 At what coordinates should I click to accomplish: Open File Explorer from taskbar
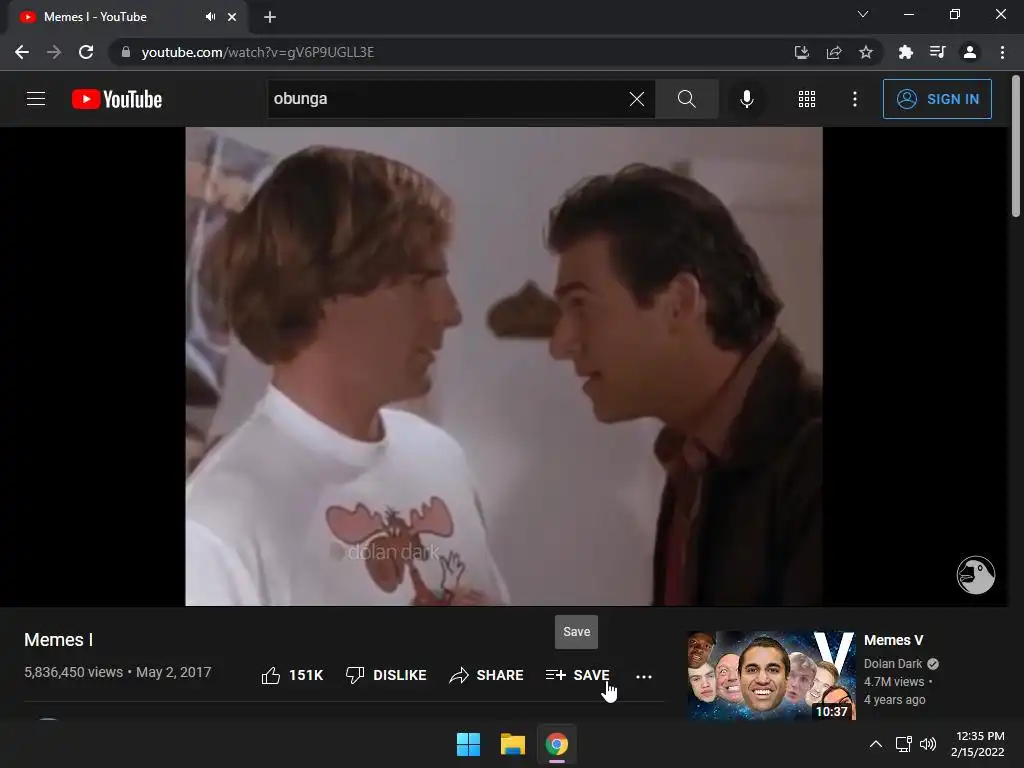tap(513, 744)
